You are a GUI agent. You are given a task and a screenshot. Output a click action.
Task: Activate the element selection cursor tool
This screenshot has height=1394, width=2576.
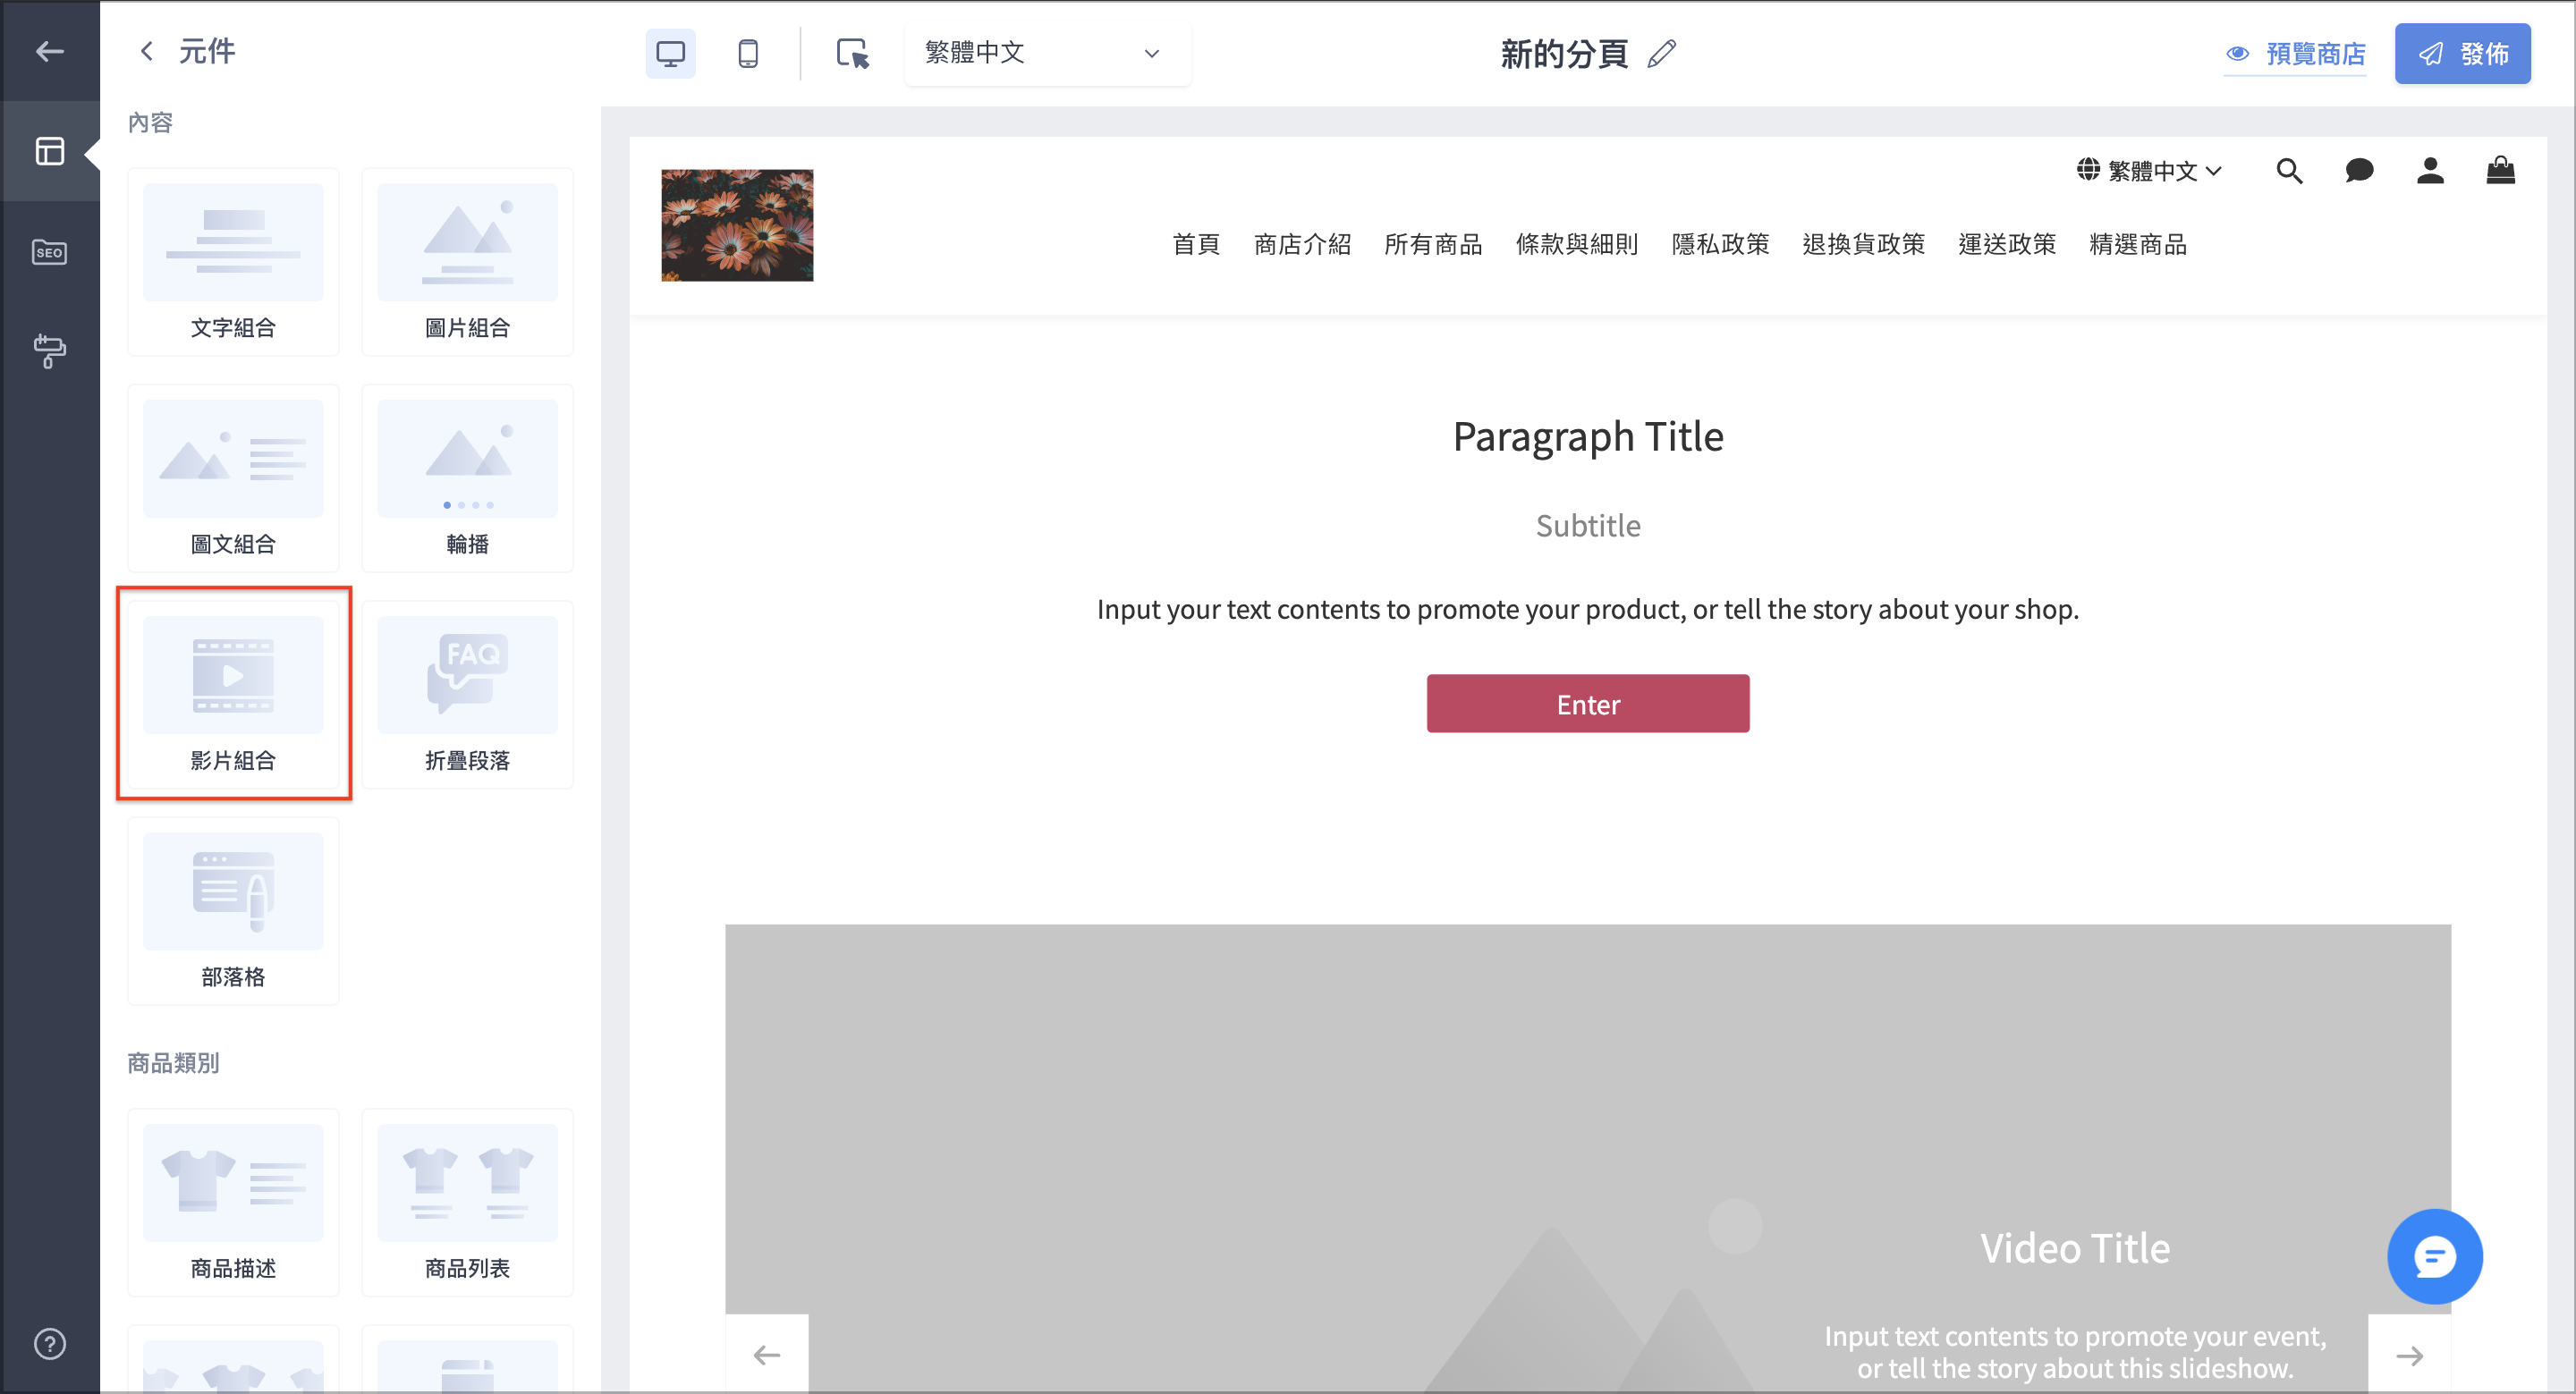(852, 53)
